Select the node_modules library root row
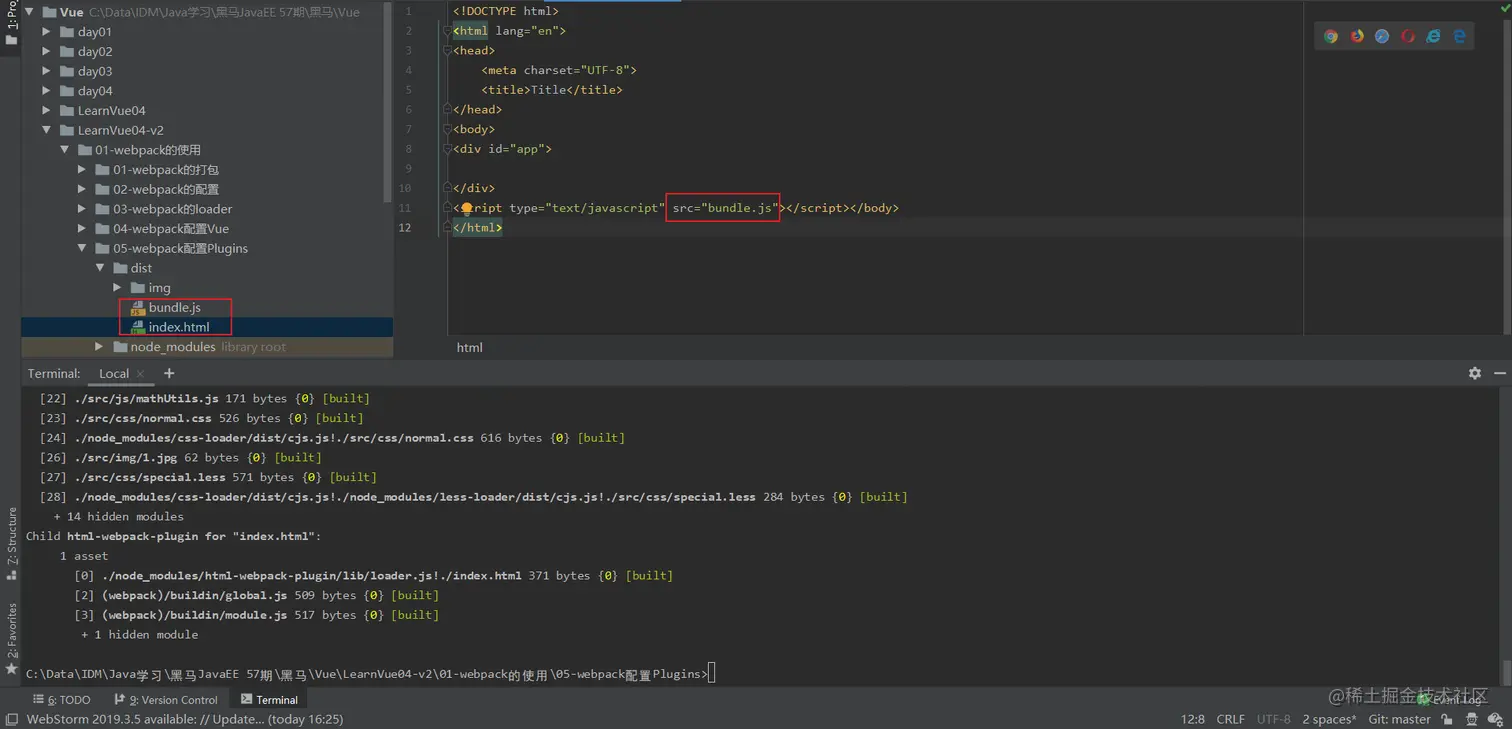The width and height of the screenshot is (1512, 729). point(207,347)
